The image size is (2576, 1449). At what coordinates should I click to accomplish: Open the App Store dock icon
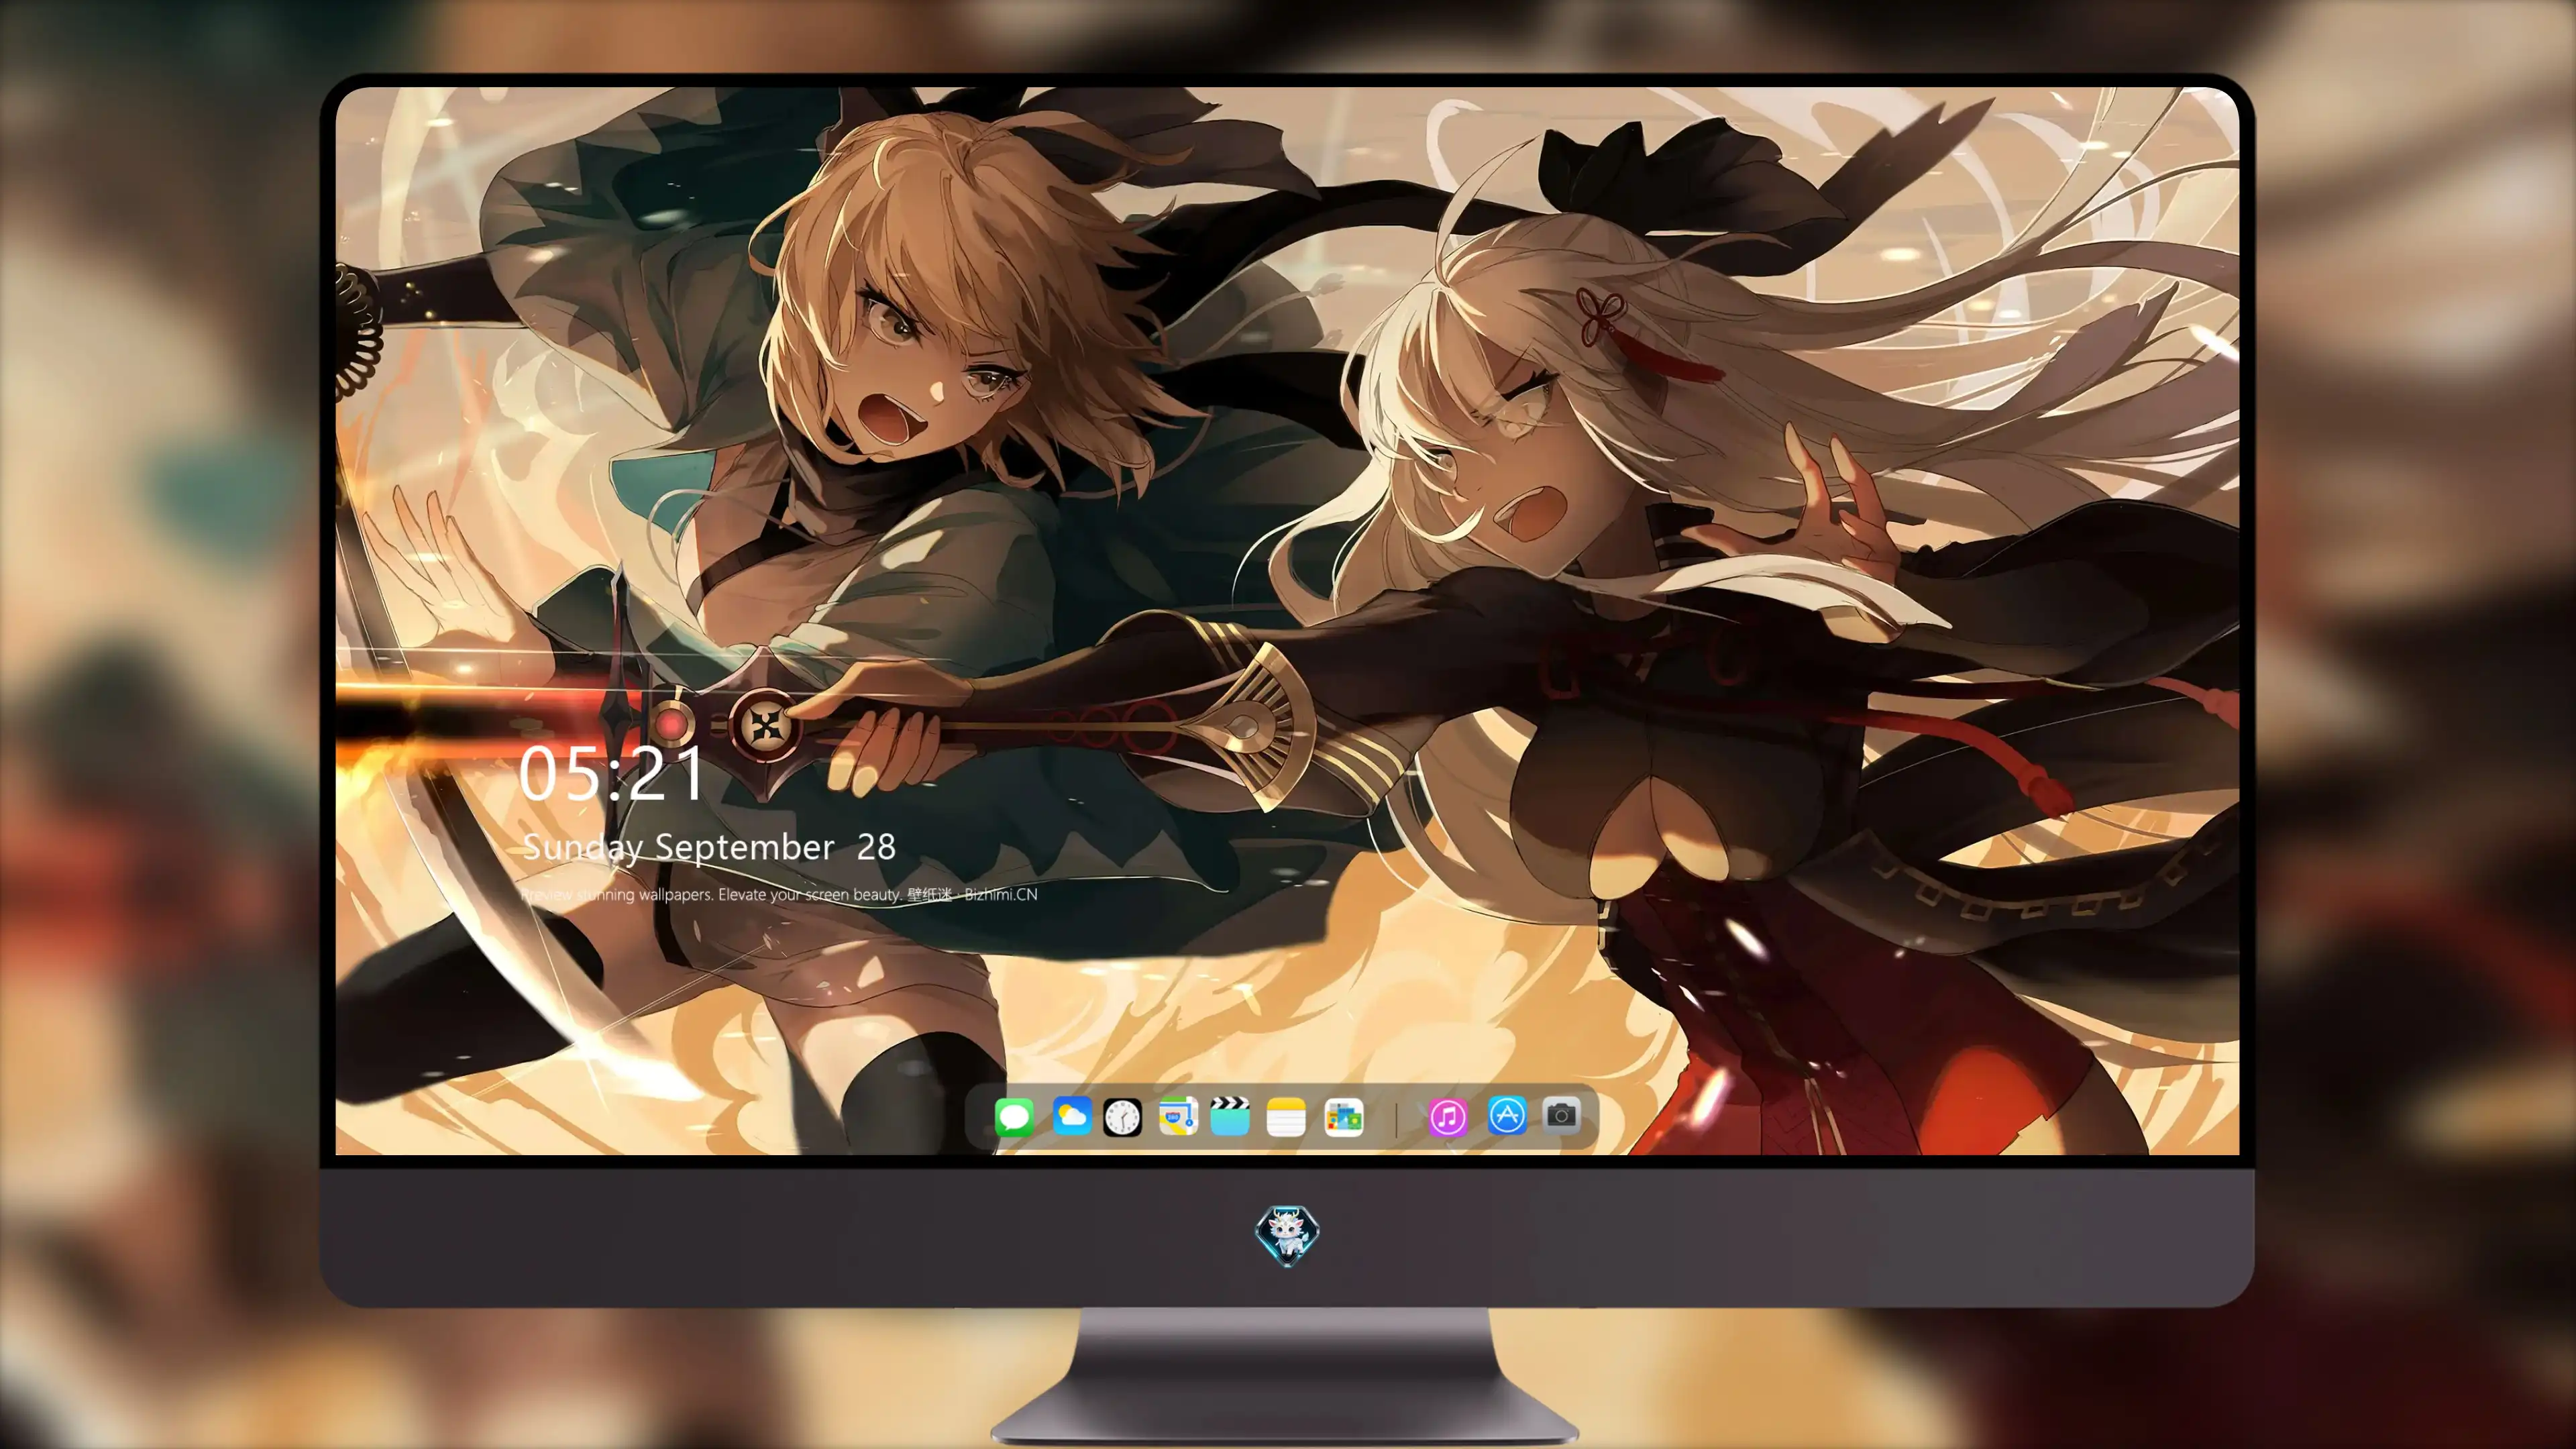[1507, 1115]
